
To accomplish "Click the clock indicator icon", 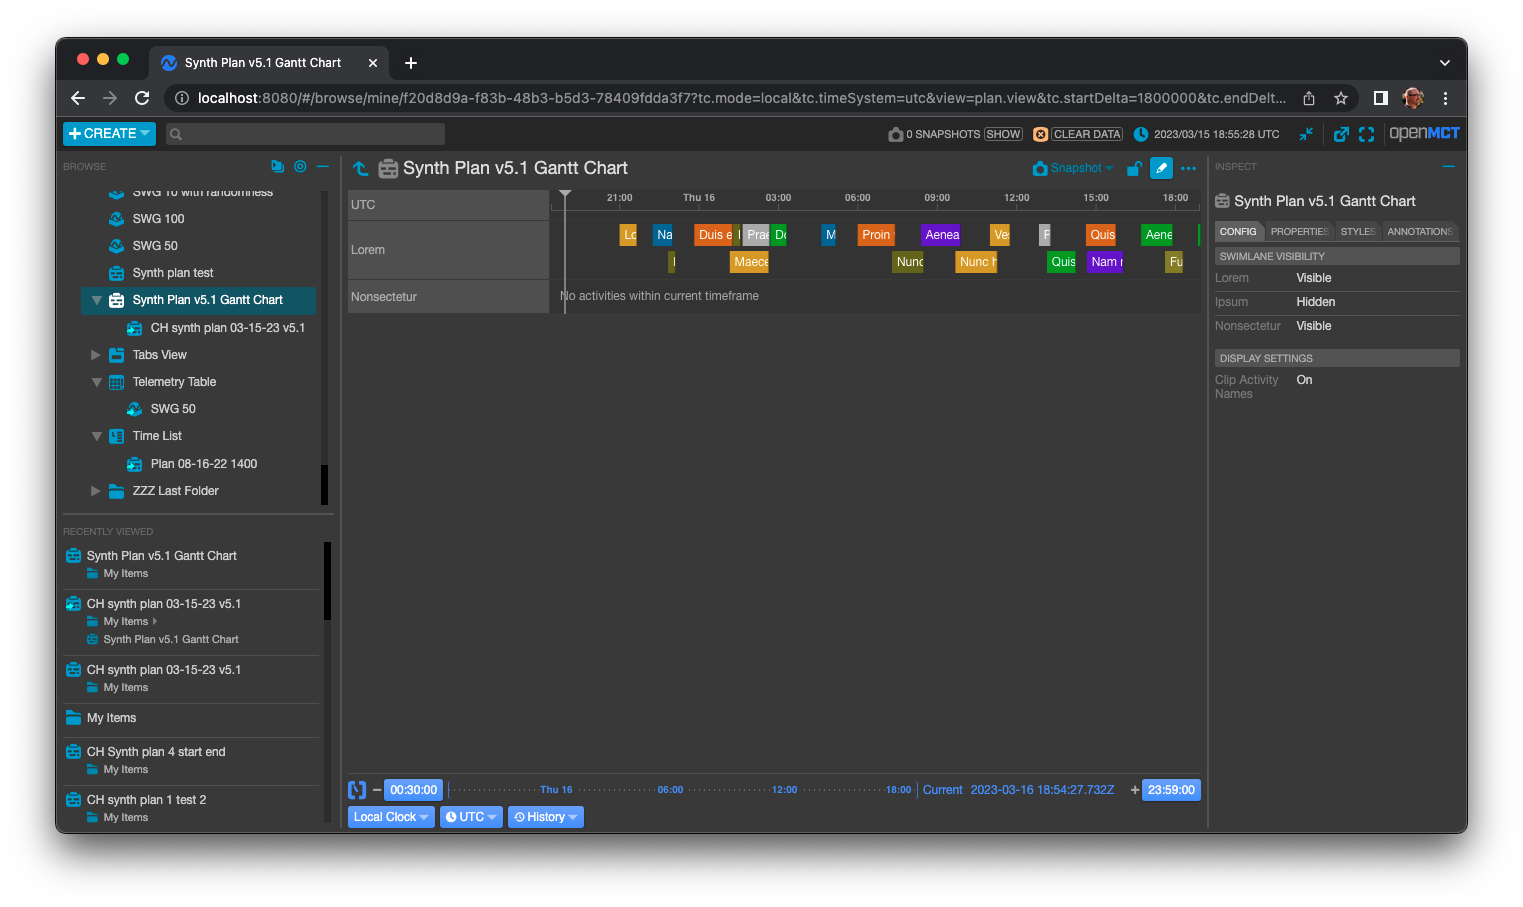I will (1141, 134).
